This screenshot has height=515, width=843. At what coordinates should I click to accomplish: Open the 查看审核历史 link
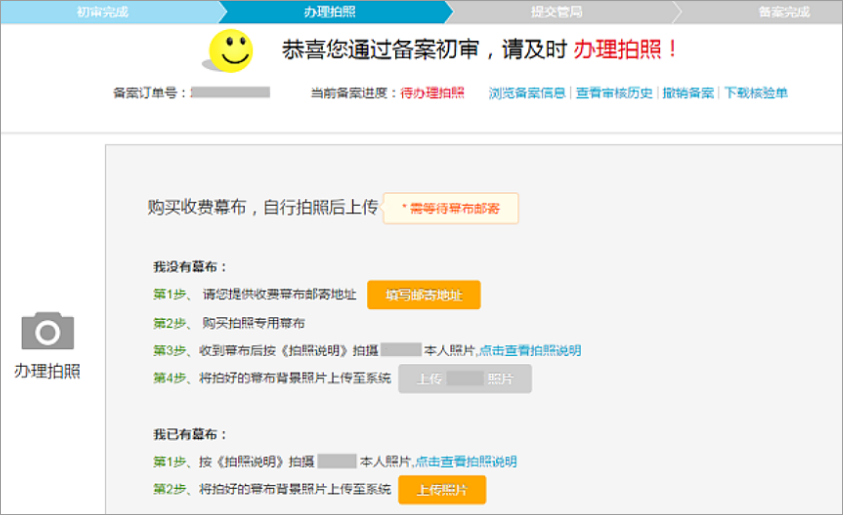point(614,93)
